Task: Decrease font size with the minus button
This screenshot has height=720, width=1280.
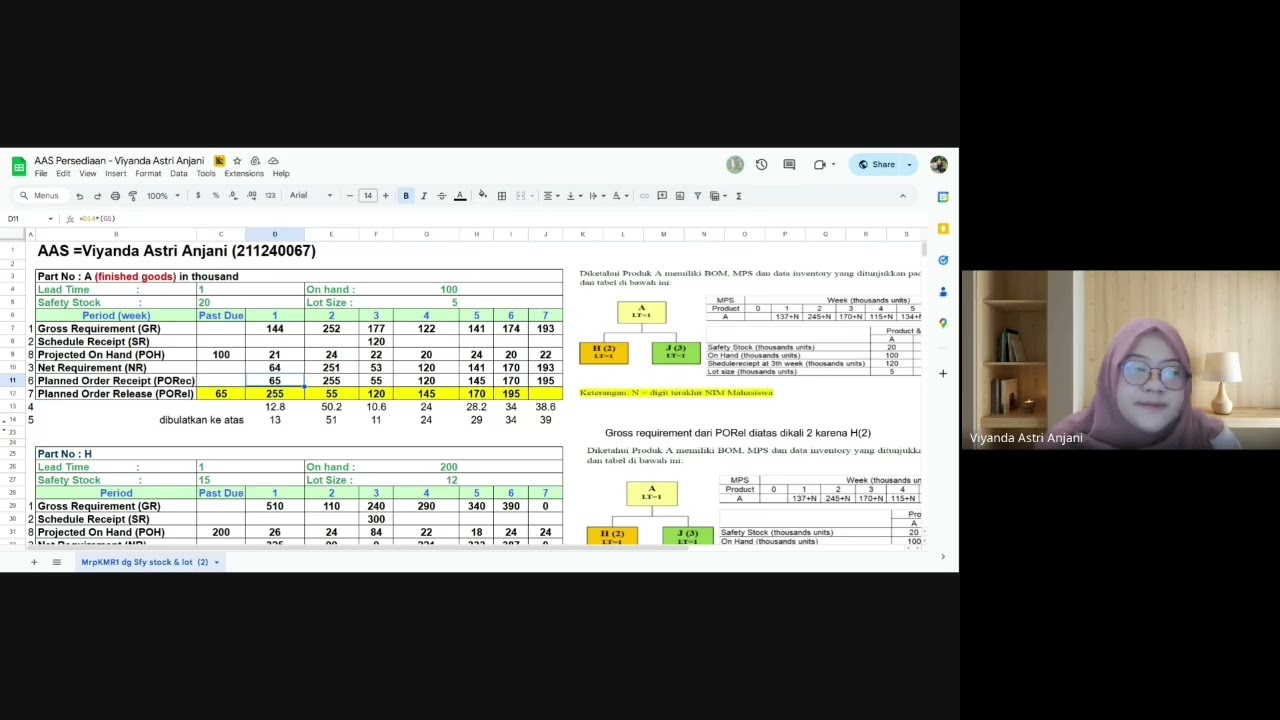Action: click(349, 196)
